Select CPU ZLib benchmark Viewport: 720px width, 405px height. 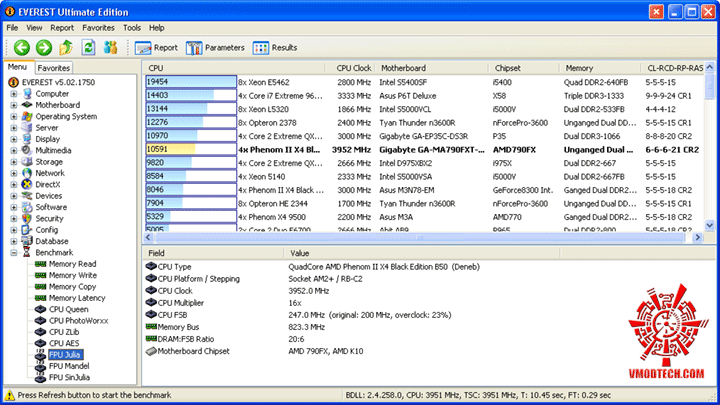[64, 332]
